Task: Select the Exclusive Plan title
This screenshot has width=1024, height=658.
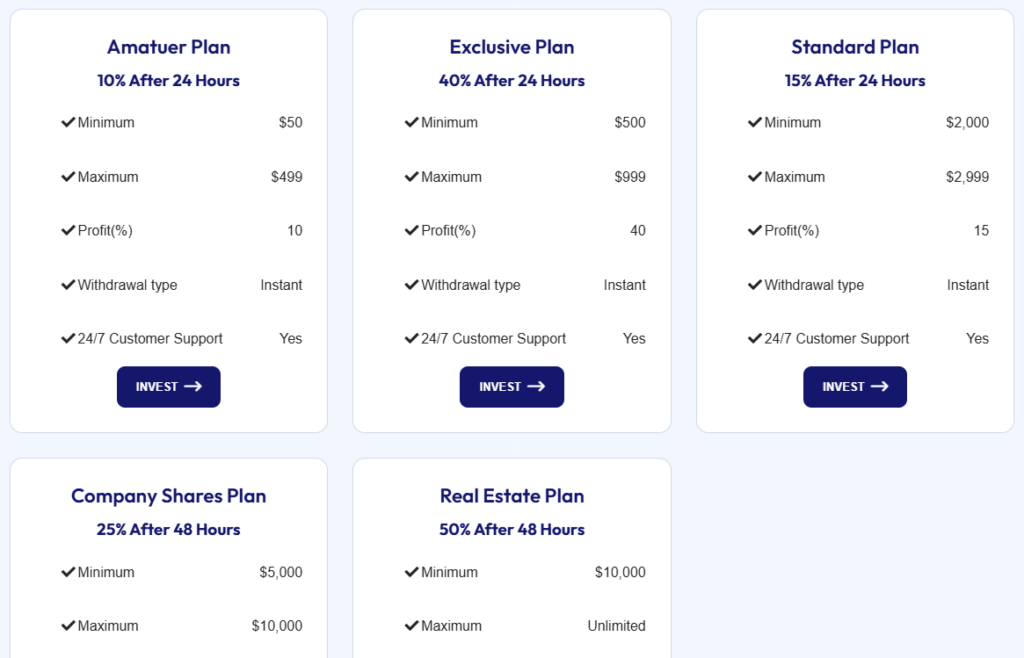Action: pyautogui.click(x=512, y=47)
